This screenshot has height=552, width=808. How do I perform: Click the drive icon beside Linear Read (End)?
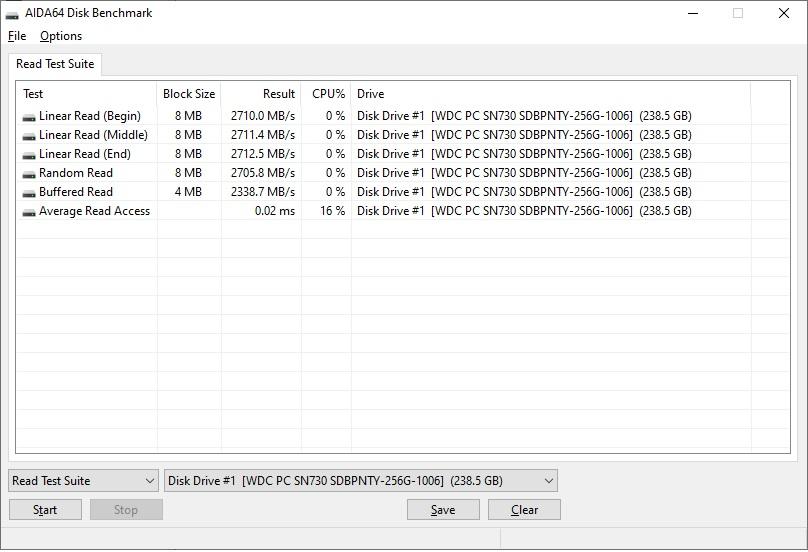pyautogui.click(x=29, y=154)
